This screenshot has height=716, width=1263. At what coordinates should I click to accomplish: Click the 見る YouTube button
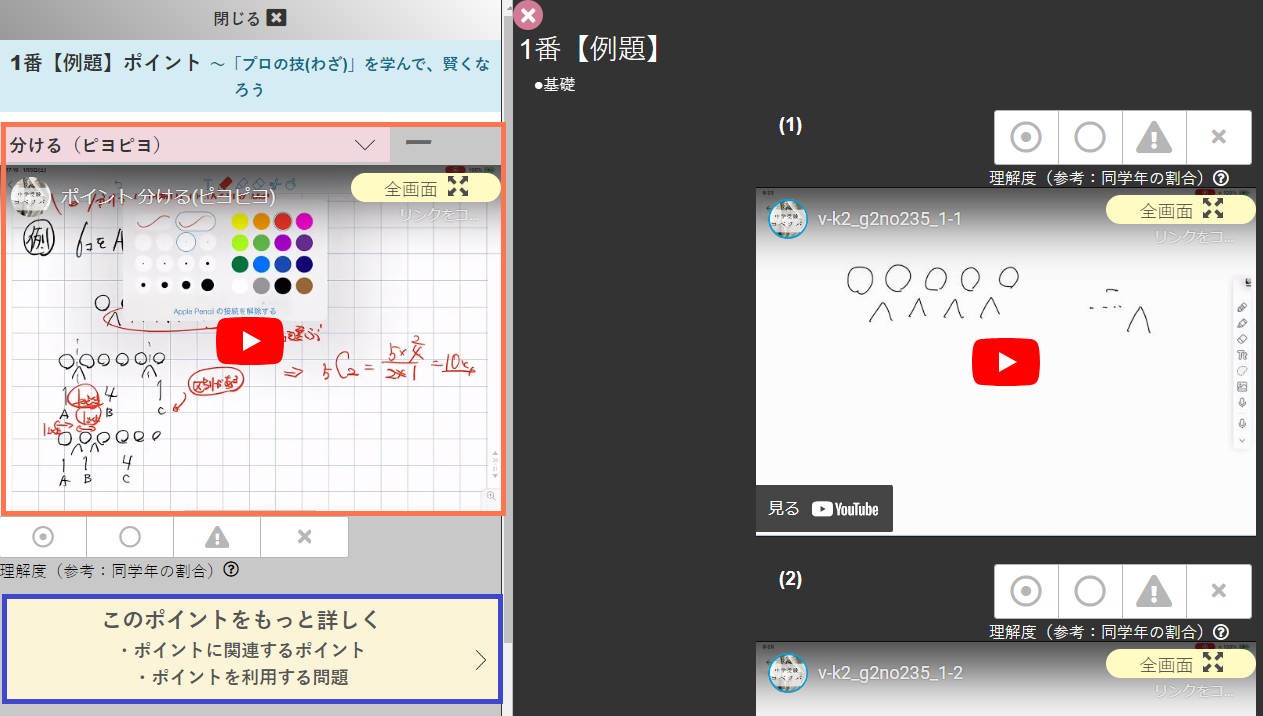[x=824, y=508]
